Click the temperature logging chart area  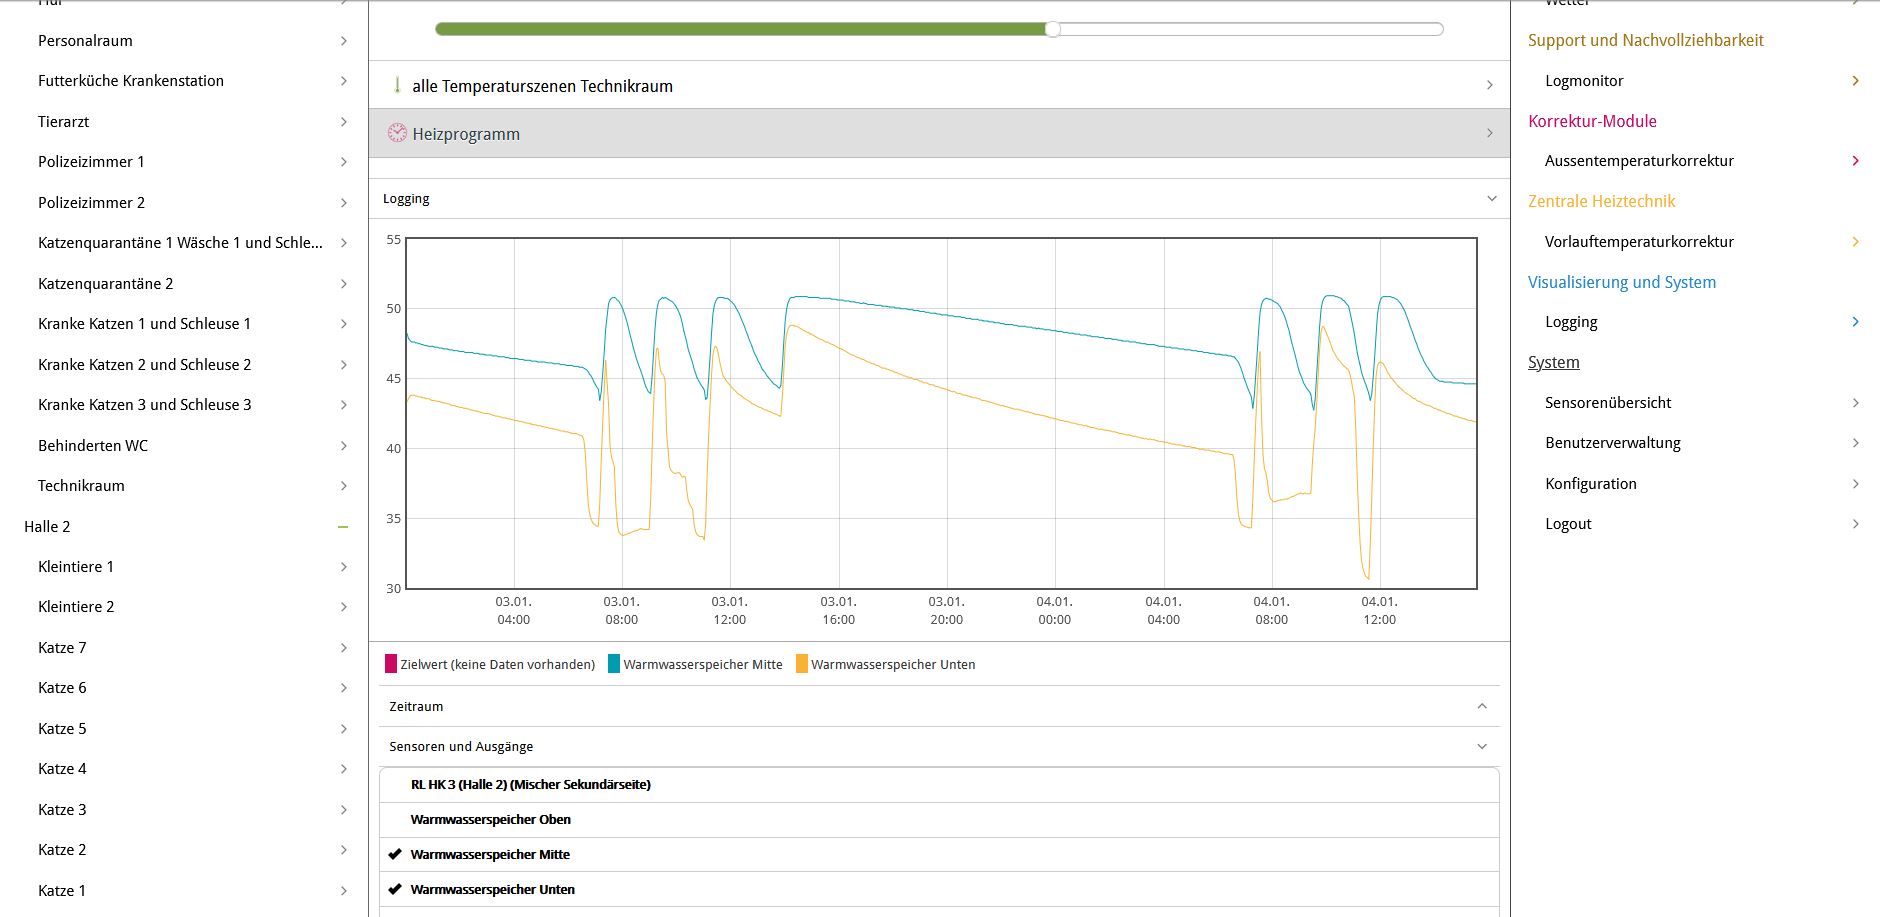coord(941,413)
